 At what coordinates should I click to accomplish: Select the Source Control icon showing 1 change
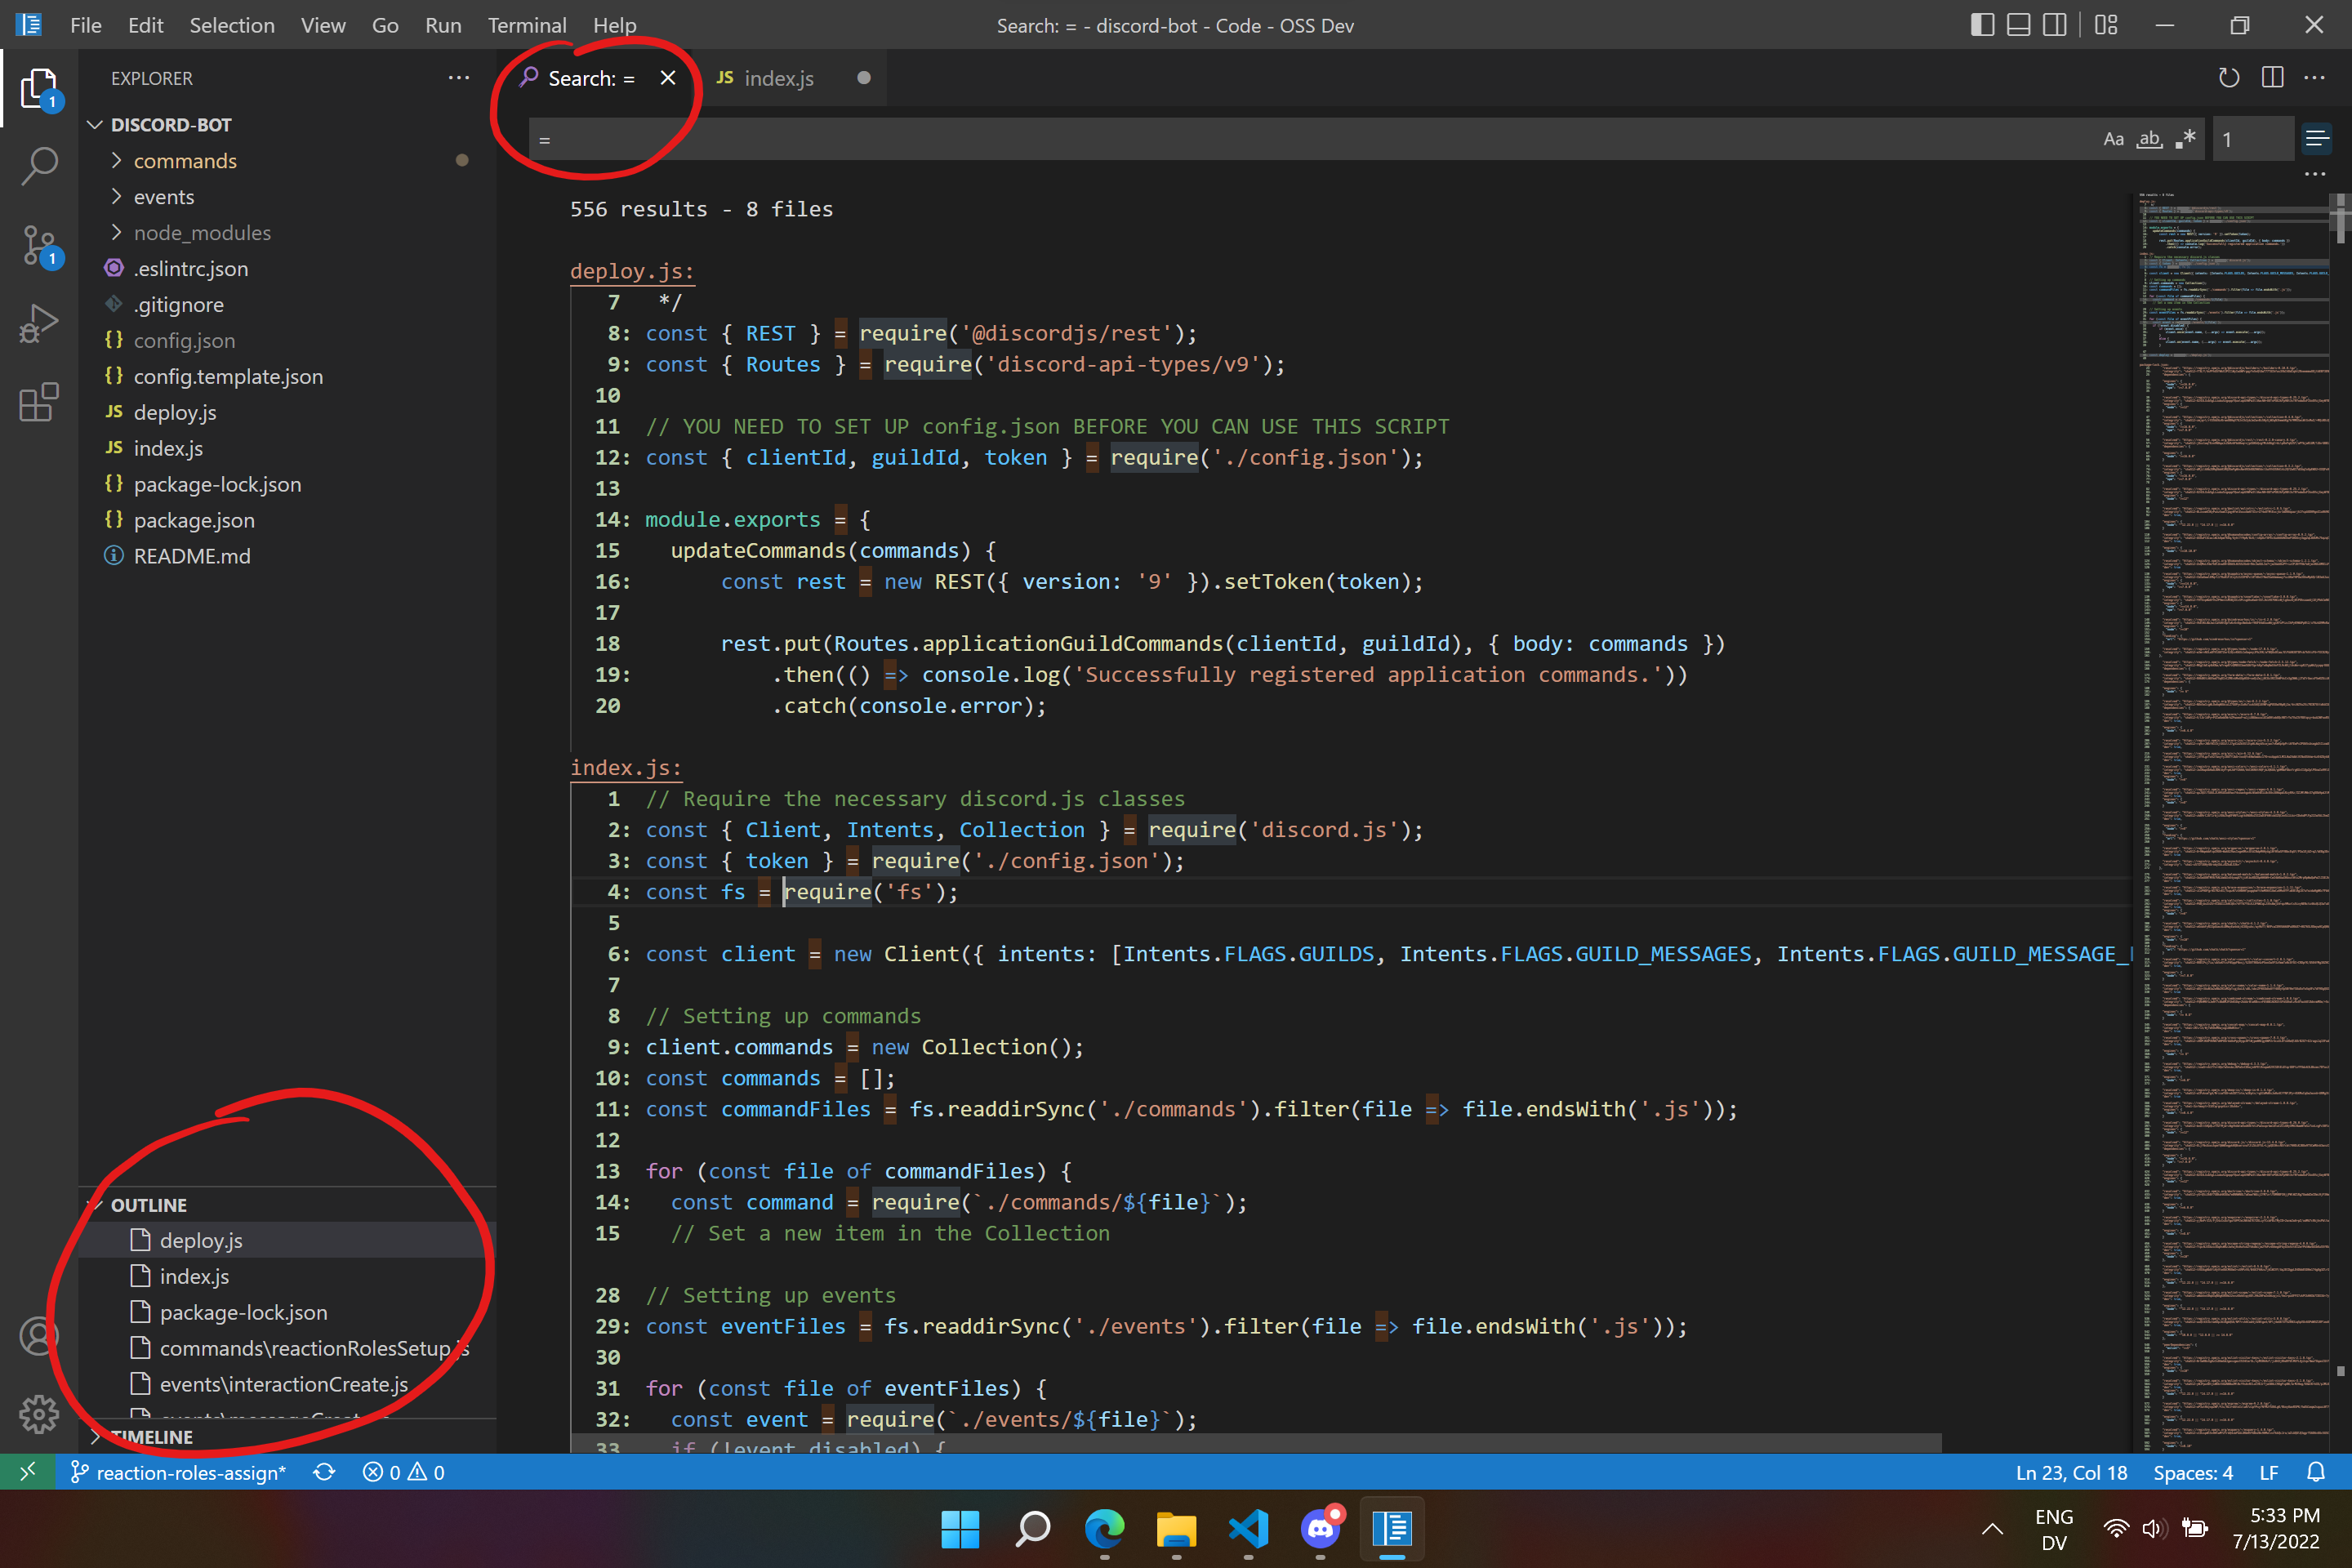point(39,245)
